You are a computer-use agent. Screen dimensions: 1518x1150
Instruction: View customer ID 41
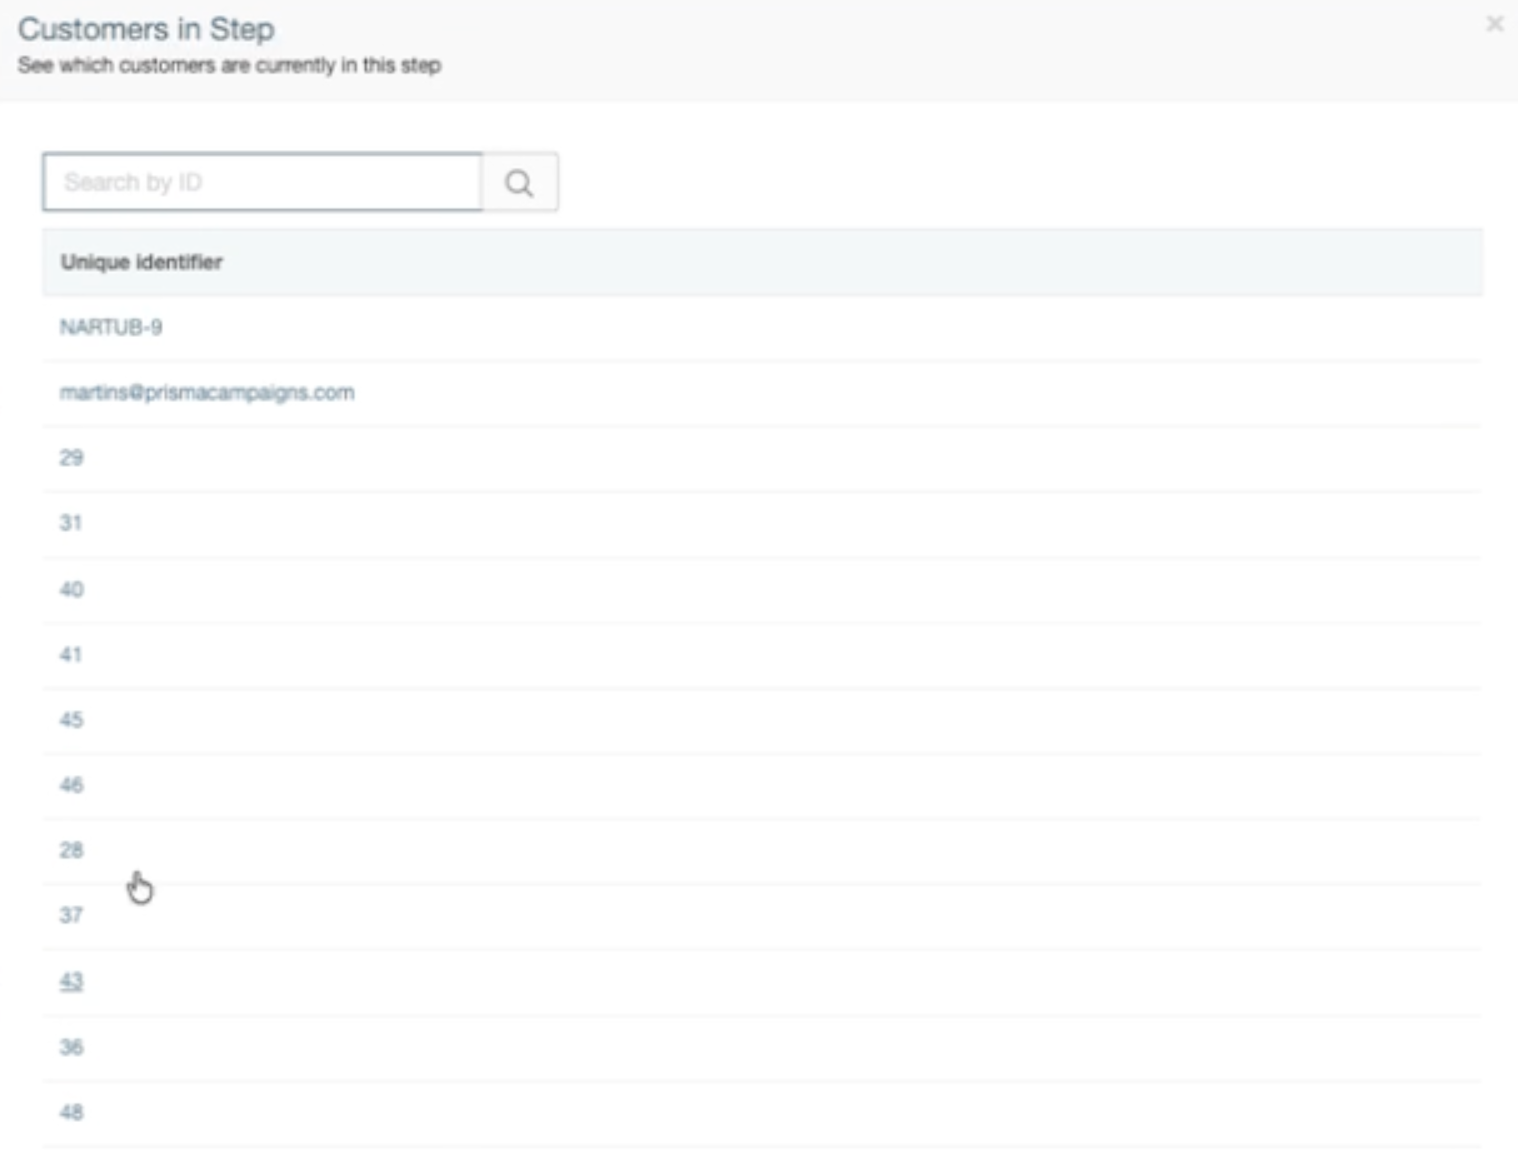[x=71, y=655]
